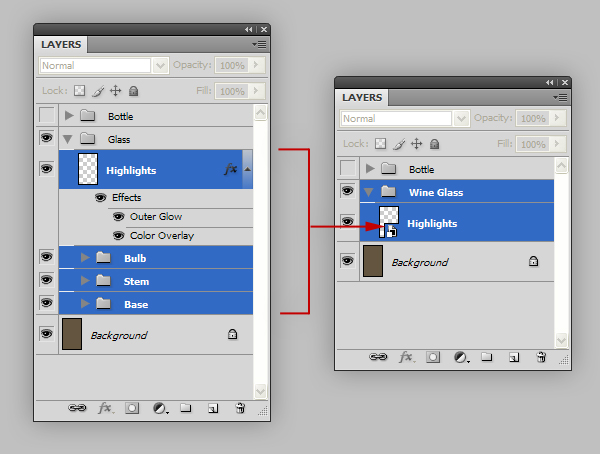Open layer style fx menu in left panel
The width and height of the screenshot is (600, 454).
click(x=106, y=408)
